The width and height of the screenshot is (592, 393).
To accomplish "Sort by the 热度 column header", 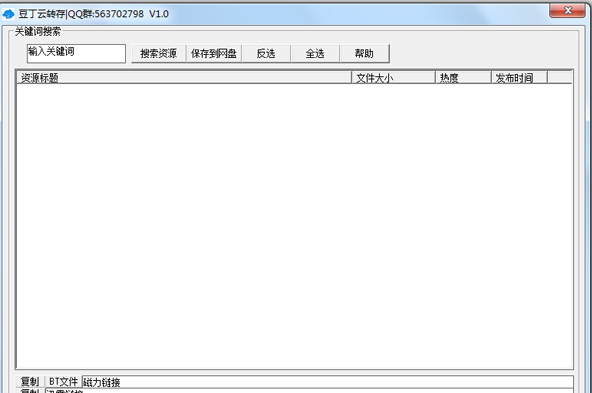I will 463,77.
